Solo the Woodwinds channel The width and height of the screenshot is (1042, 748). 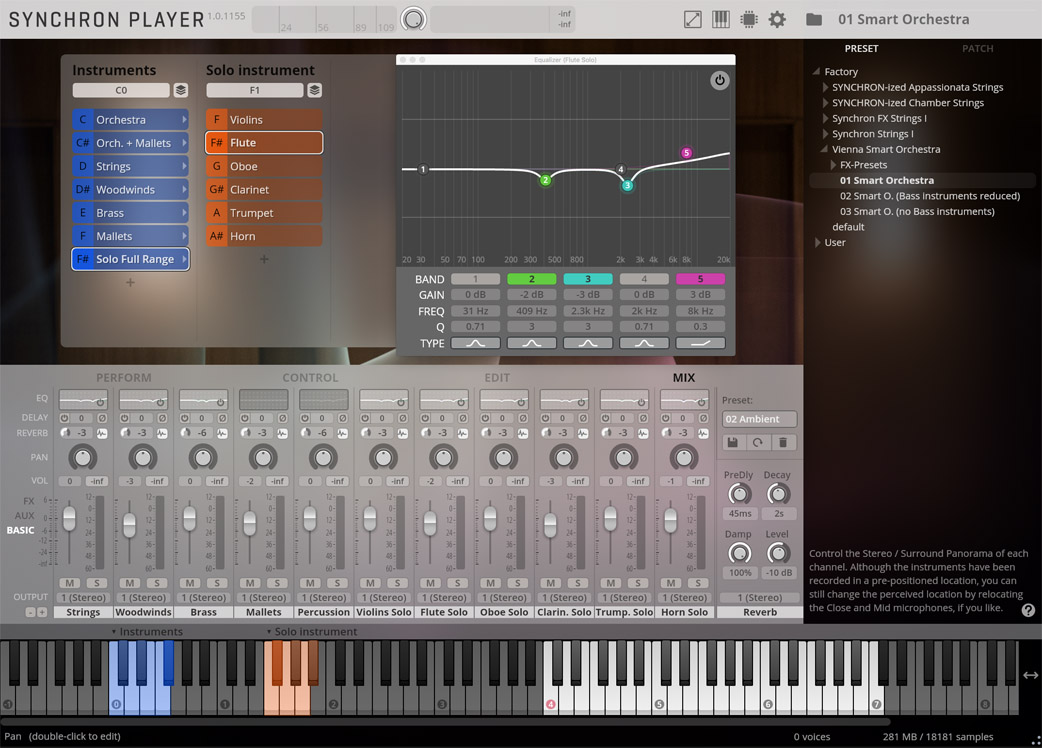coord(157,583)
